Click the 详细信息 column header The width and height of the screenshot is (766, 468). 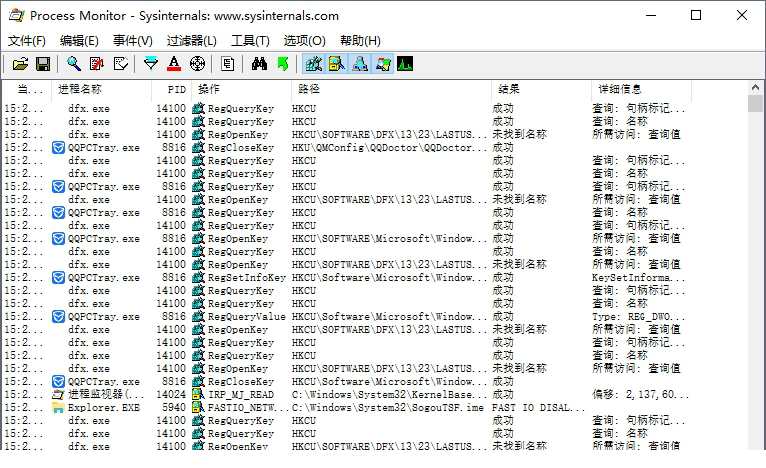[641, 89]
